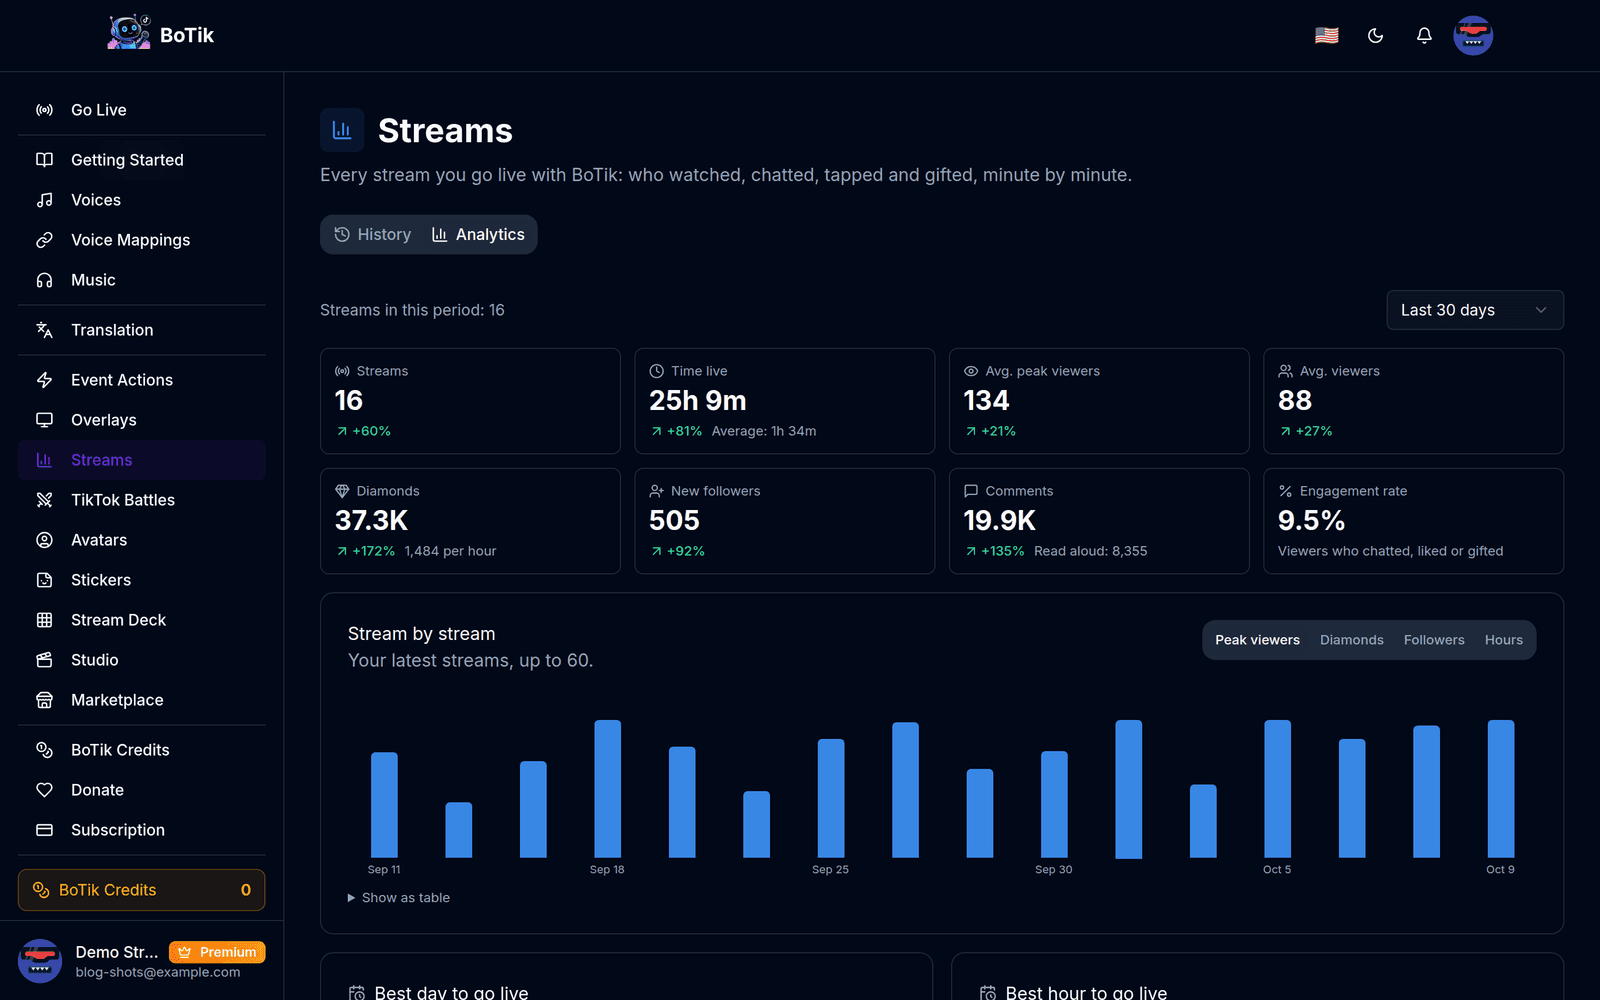Click the Engagement rate 9.5% value
The height and width of the screenshot is (1000, 1600).
click(1311, 521)
